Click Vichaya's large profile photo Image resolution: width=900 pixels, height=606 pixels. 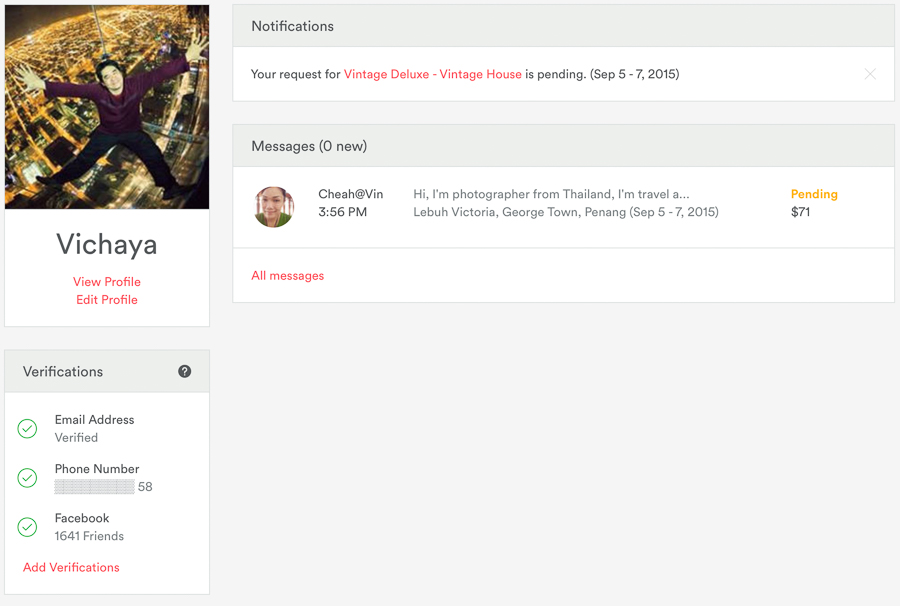pos(107,107)
